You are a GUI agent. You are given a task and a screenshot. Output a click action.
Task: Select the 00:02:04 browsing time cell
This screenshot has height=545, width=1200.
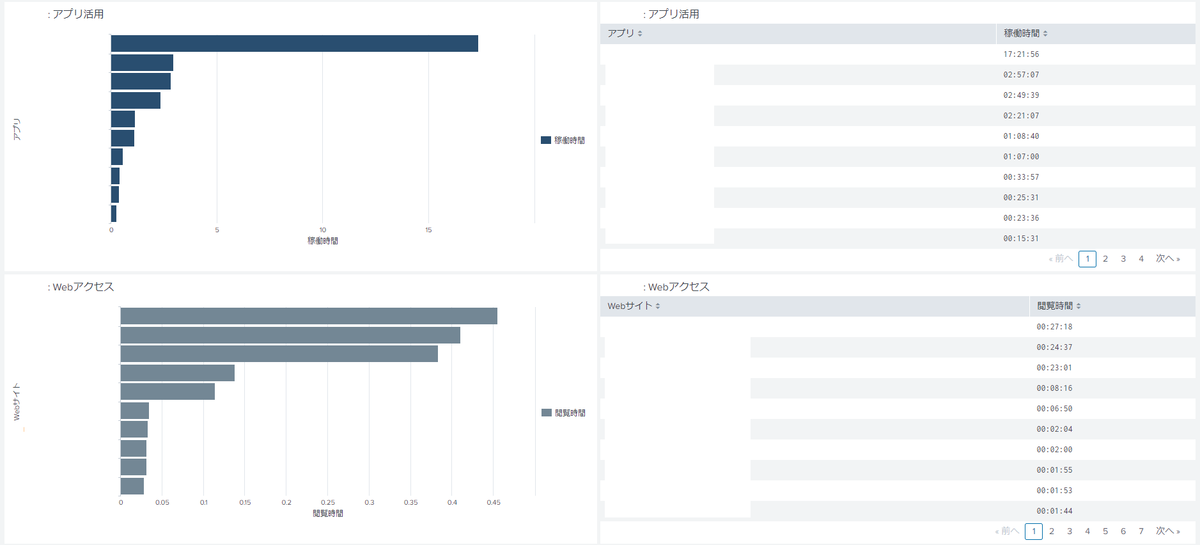click(1055, 429)
